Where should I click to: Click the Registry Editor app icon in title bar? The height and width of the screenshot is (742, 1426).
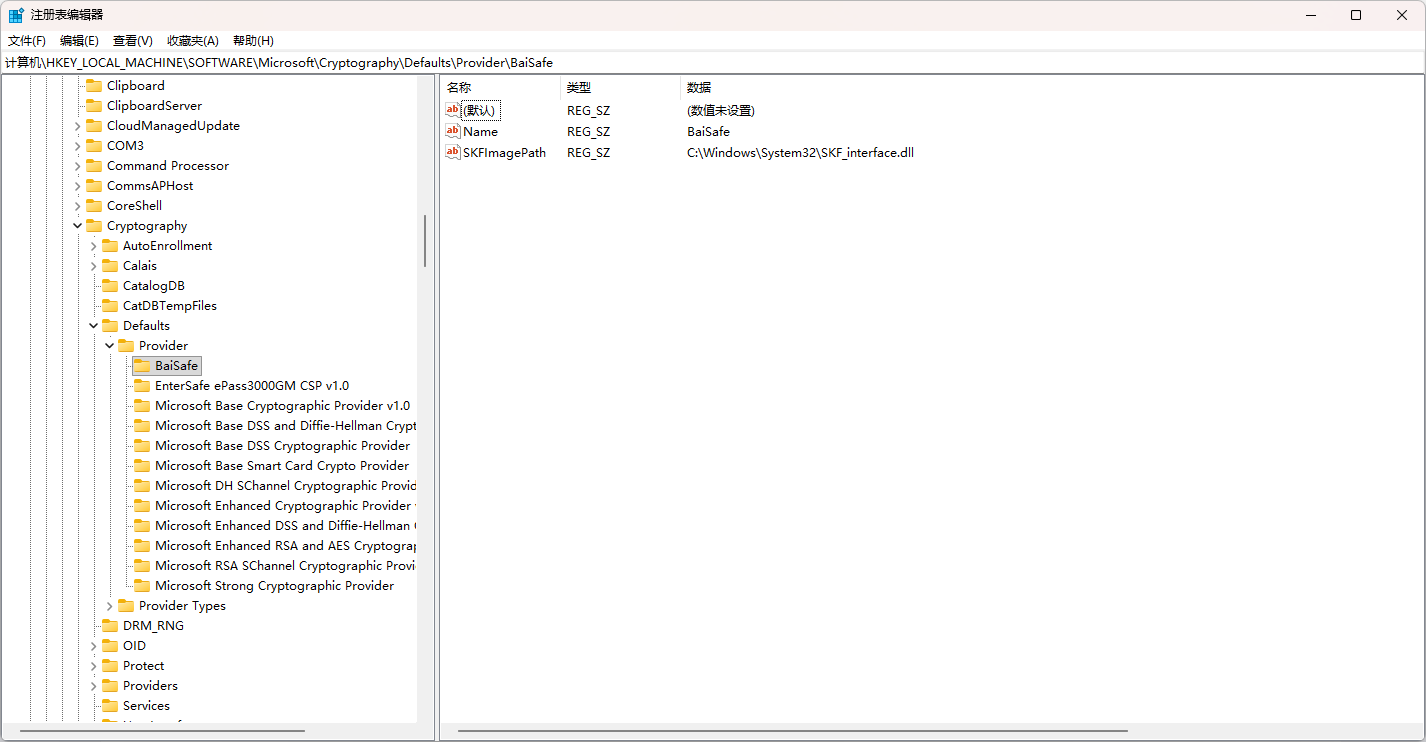pos(16,15)
